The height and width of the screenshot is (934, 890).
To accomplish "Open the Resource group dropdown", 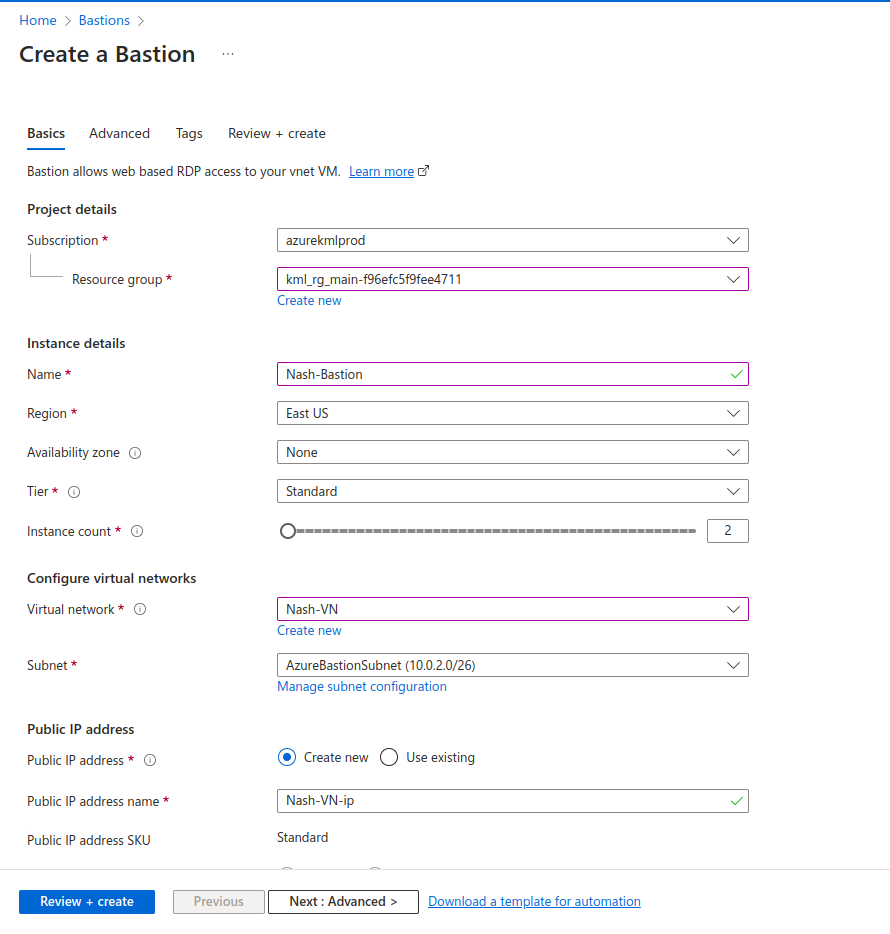I will pos(512,280).
